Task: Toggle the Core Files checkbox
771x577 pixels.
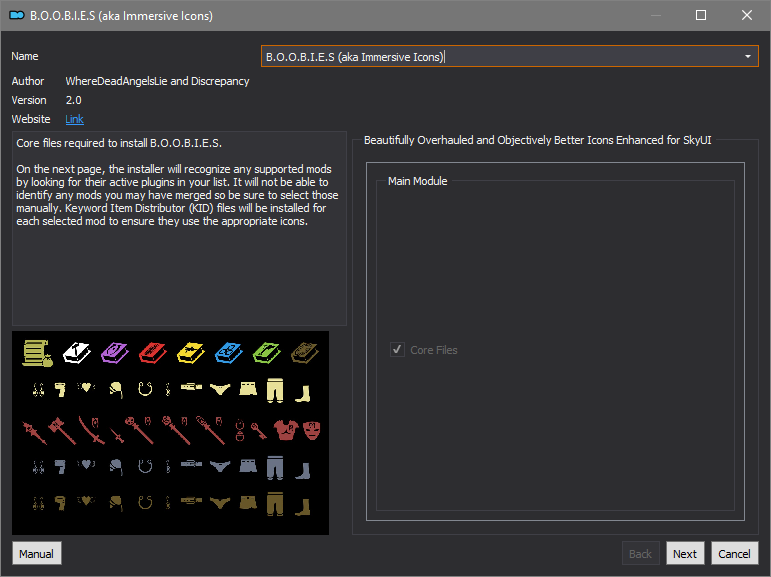Action: (x=397, y=350)
